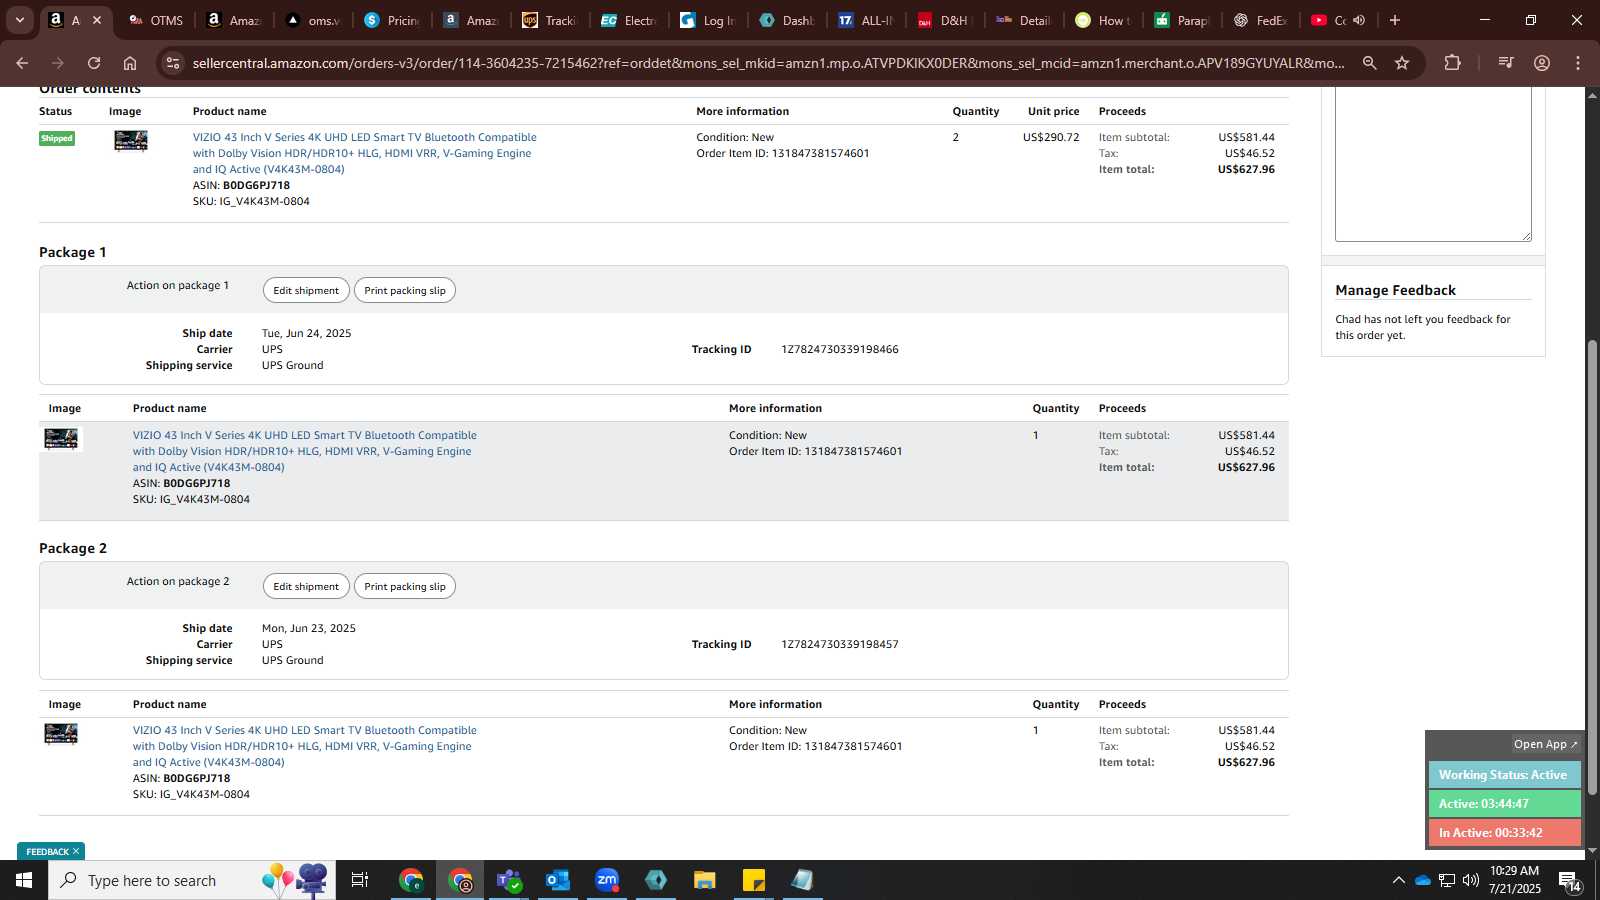The image size is (1600, 900).
Task: Open the VIZIO product link in Package 1
Action: pos(304,451)
